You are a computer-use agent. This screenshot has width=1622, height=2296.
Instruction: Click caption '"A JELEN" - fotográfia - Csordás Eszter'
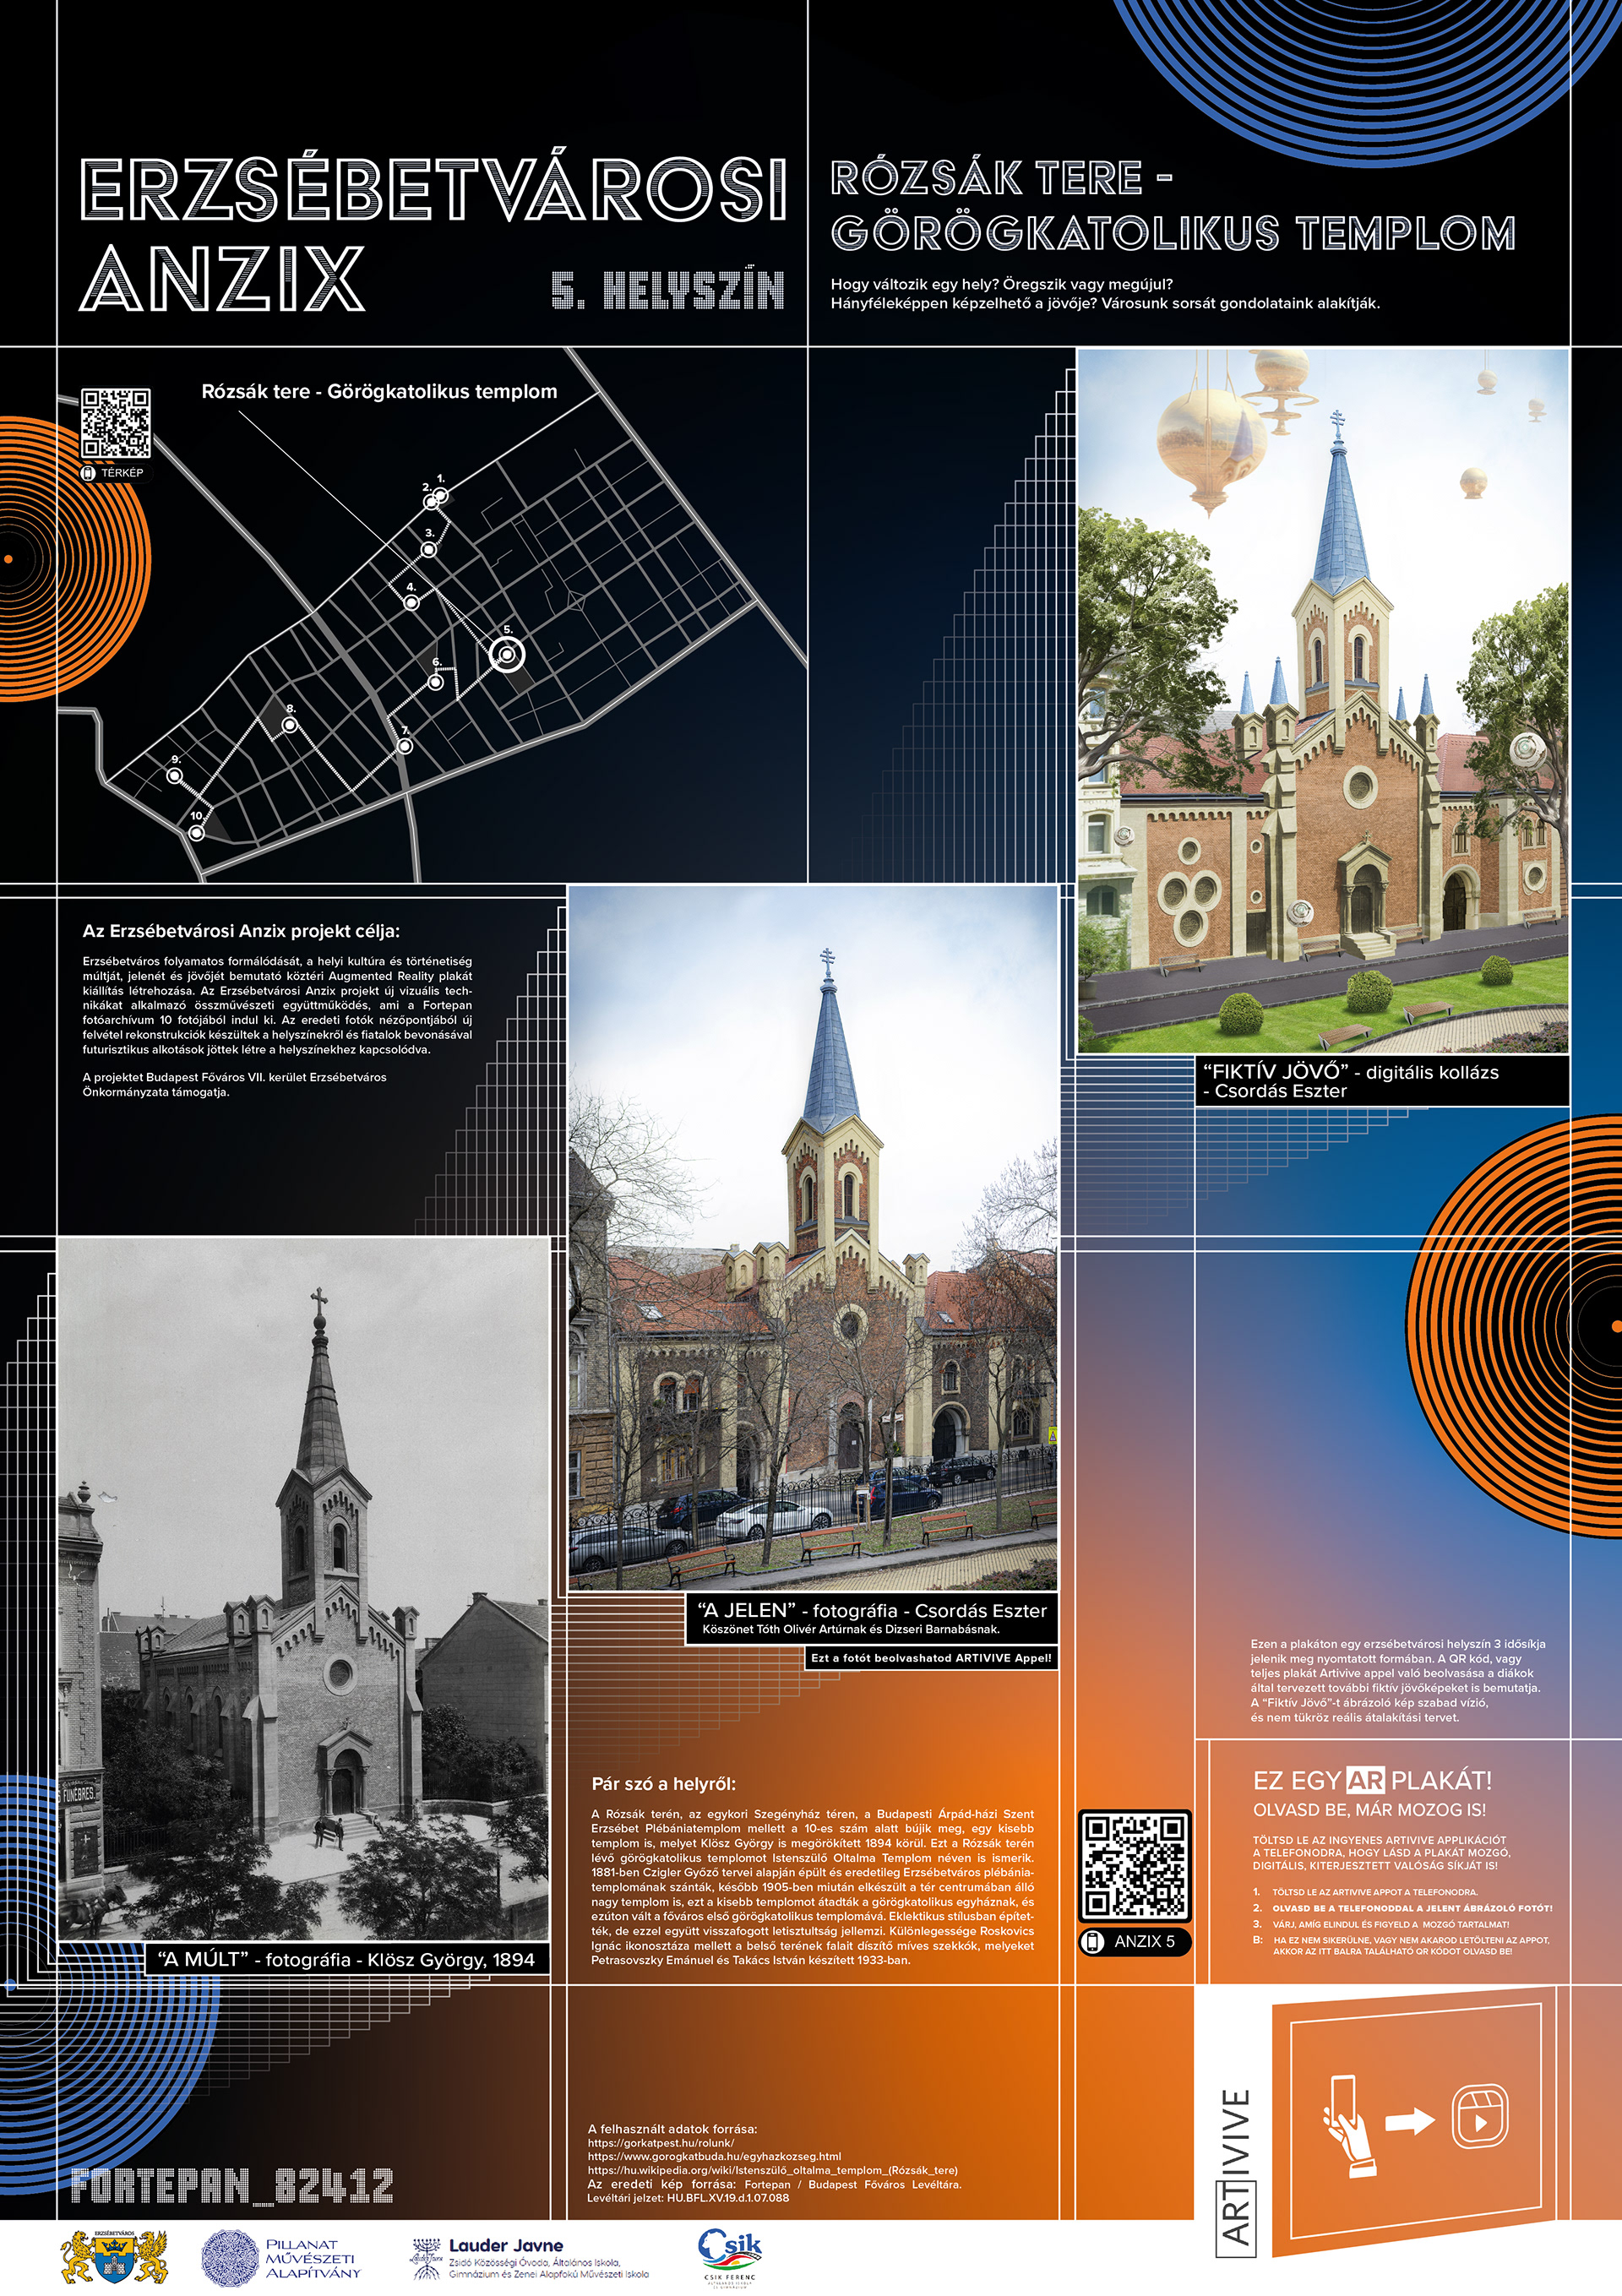coord(872,1611)
